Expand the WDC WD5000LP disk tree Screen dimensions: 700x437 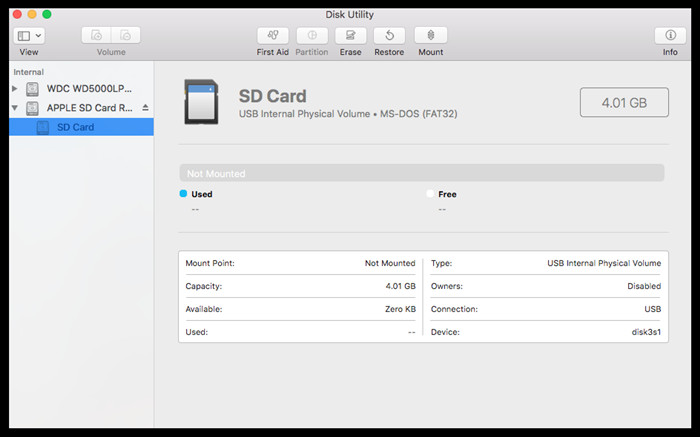pyautogui.click(x=15, y=88)
